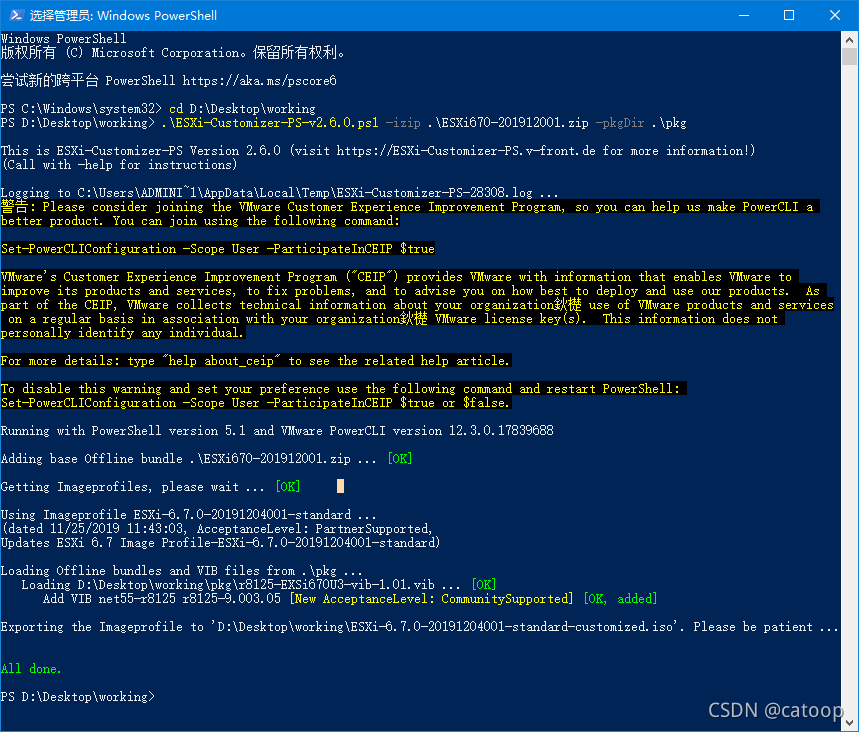Maximize the Windows PowerShell window

tap(789, 15)
